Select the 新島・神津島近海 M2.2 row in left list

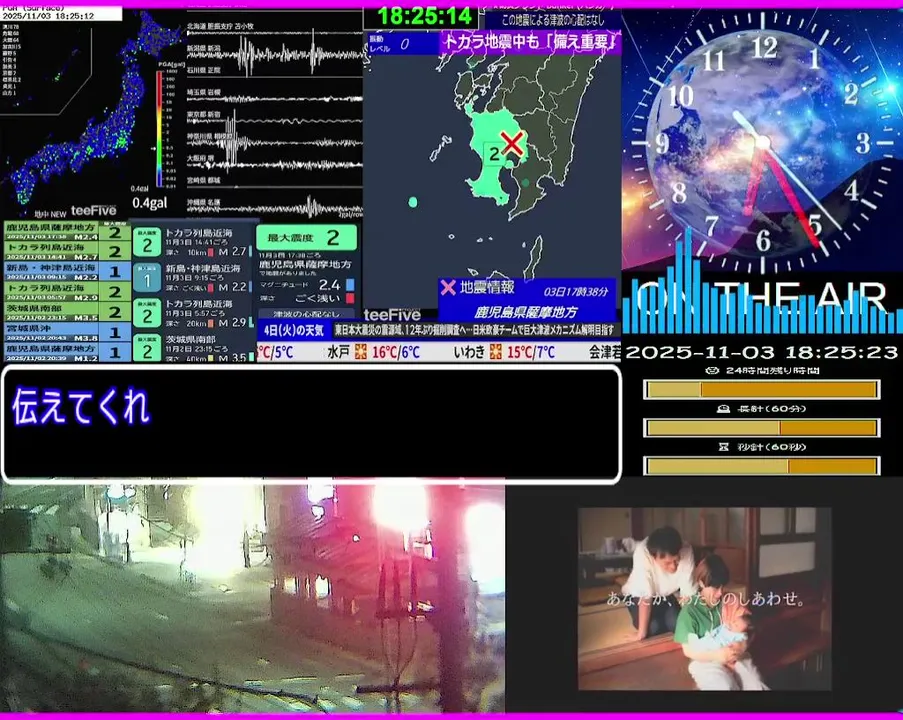click(67, 271)
